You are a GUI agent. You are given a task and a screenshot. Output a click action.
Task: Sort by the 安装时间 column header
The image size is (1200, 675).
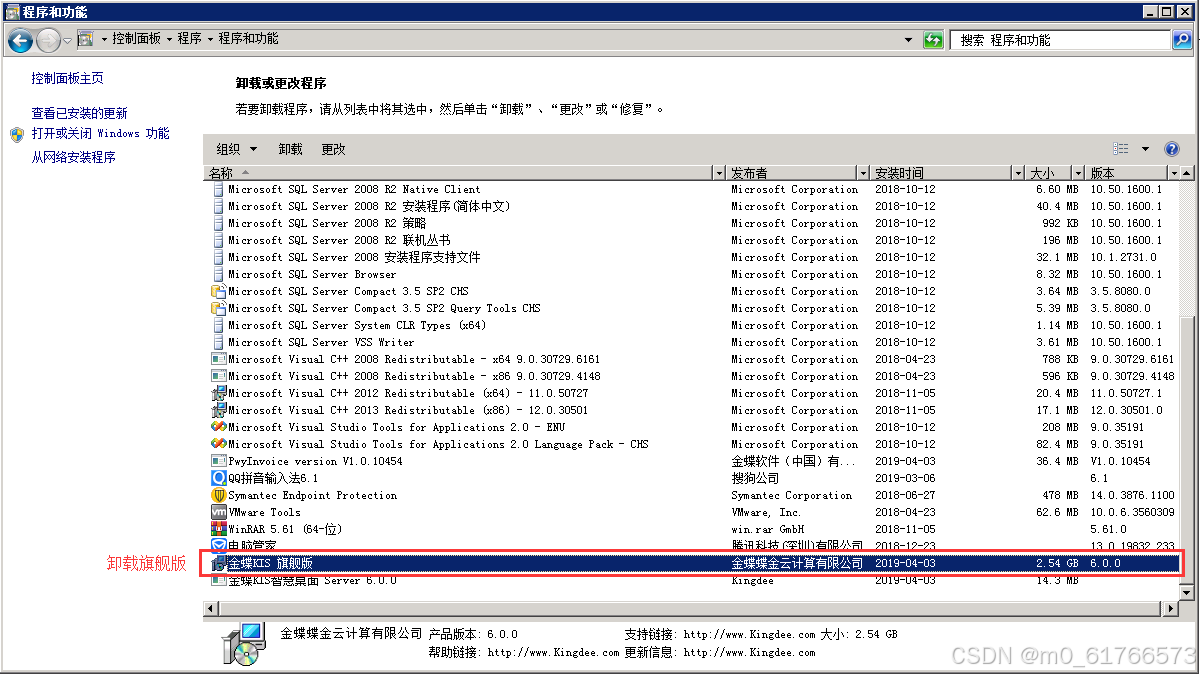pyautogui.click(x=941, y=173)
